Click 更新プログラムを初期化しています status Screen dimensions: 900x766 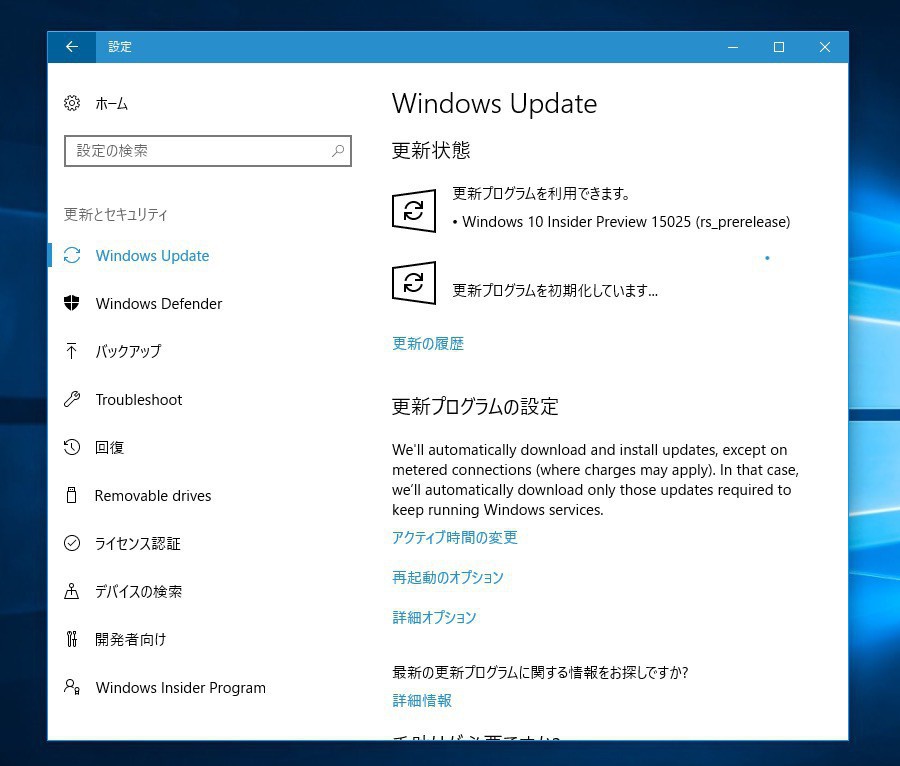[555, 290]
